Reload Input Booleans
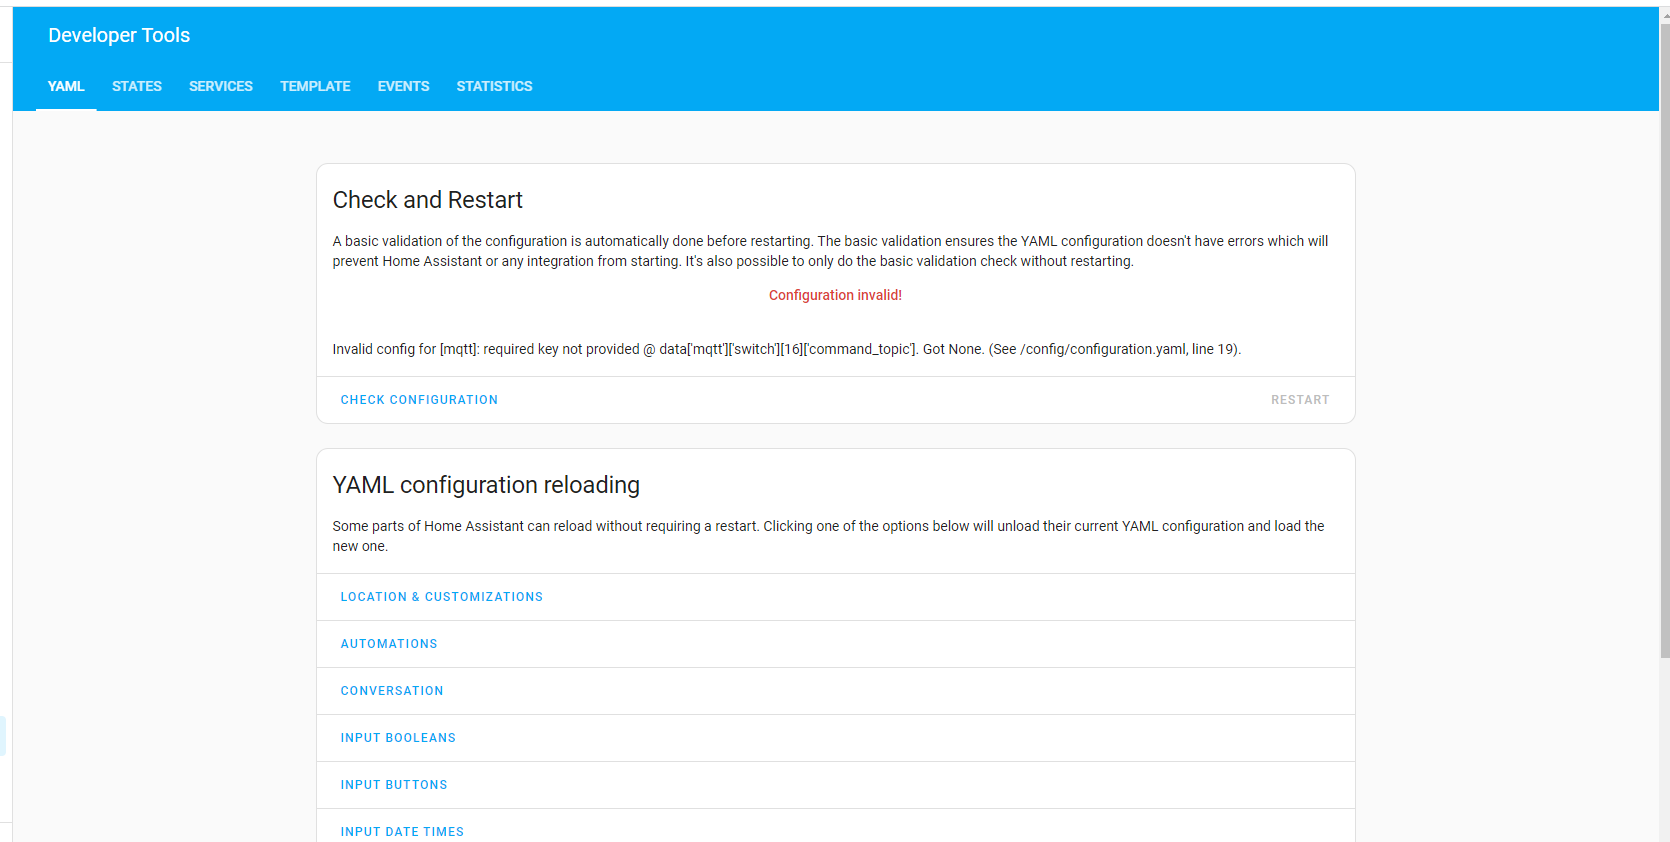The image size is (1670, 842). point(398,738)
